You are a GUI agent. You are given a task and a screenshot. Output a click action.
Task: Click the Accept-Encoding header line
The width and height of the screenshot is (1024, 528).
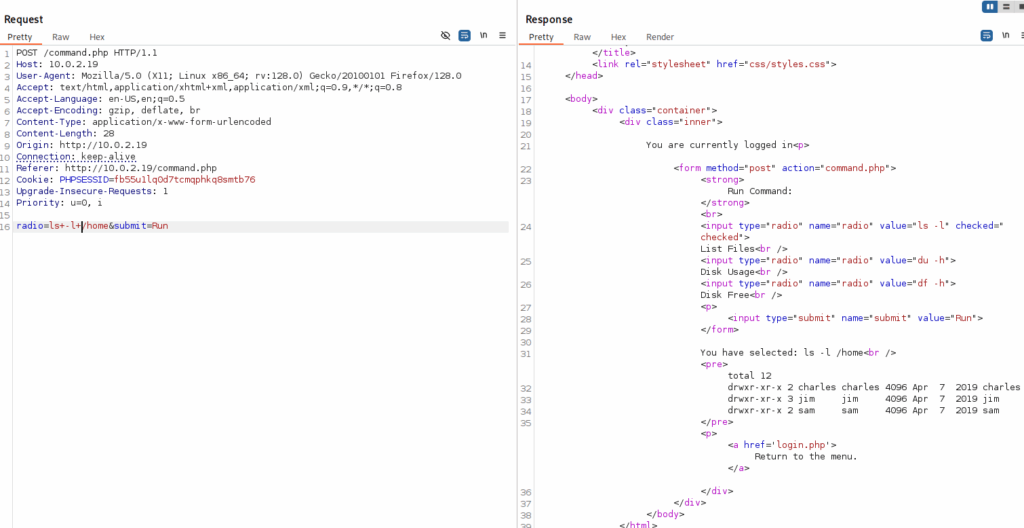pos(108,110)
